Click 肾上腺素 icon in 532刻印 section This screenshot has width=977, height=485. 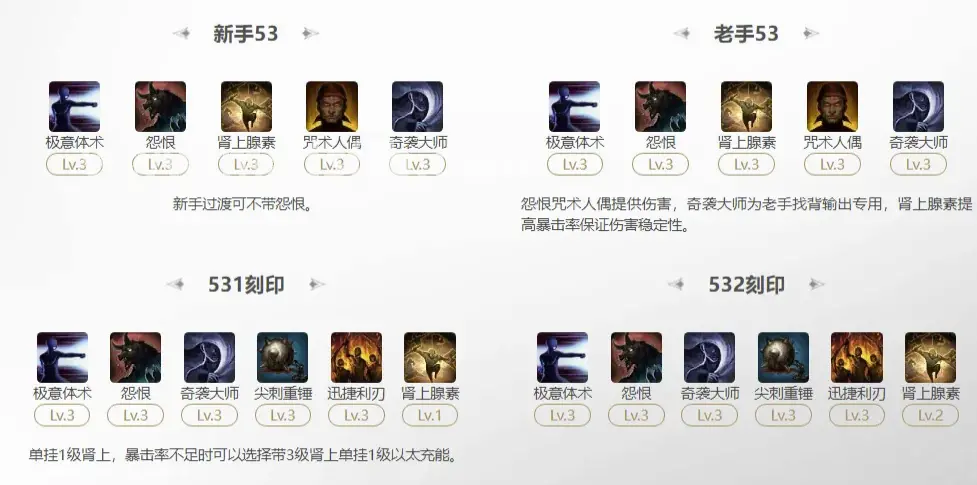[x=930, y=357]
